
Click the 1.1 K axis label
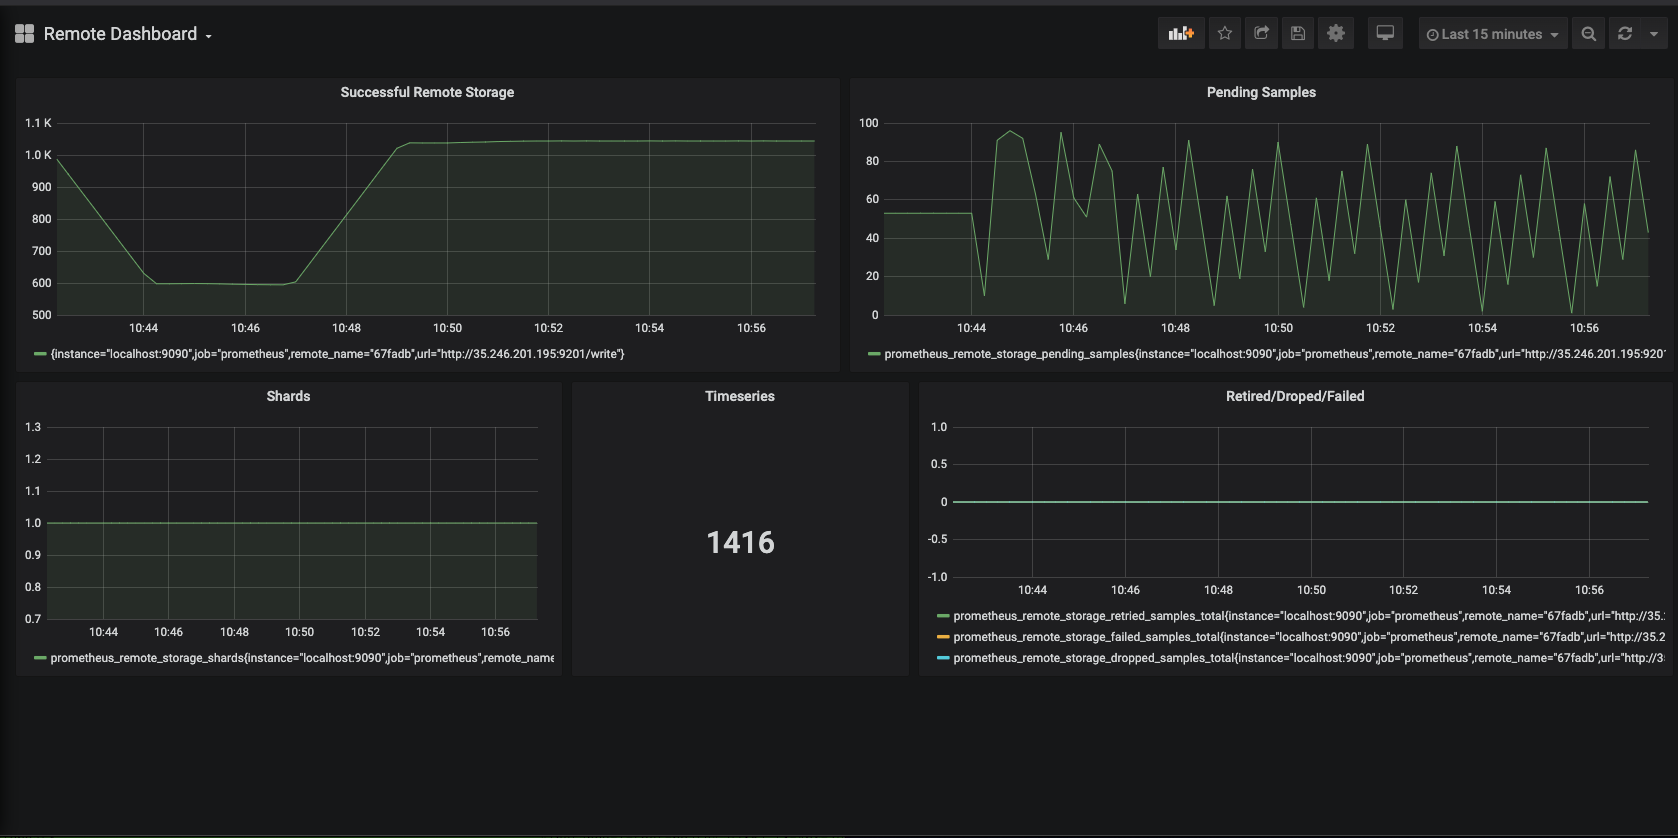pos(38,123)
